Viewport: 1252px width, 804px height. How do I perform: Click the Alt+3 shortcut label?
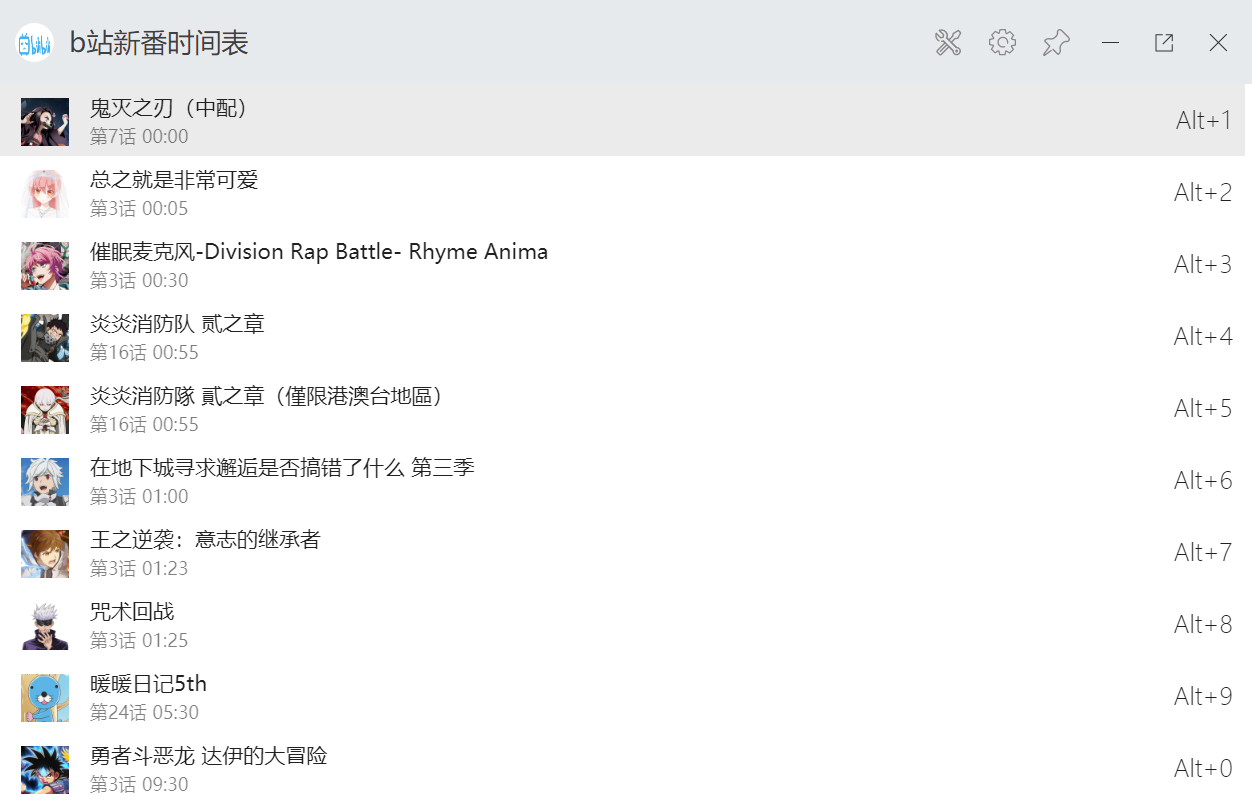point(1203,265)
